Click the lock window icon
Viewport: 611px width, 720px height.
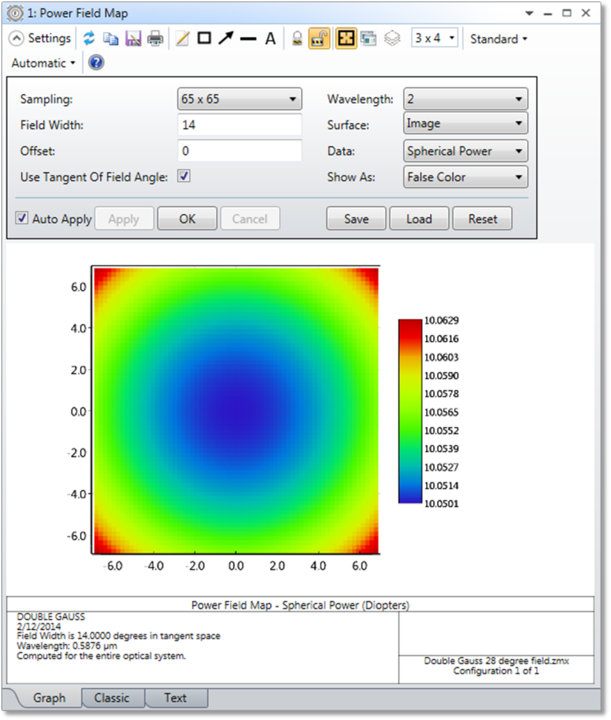tap(297, 39)
